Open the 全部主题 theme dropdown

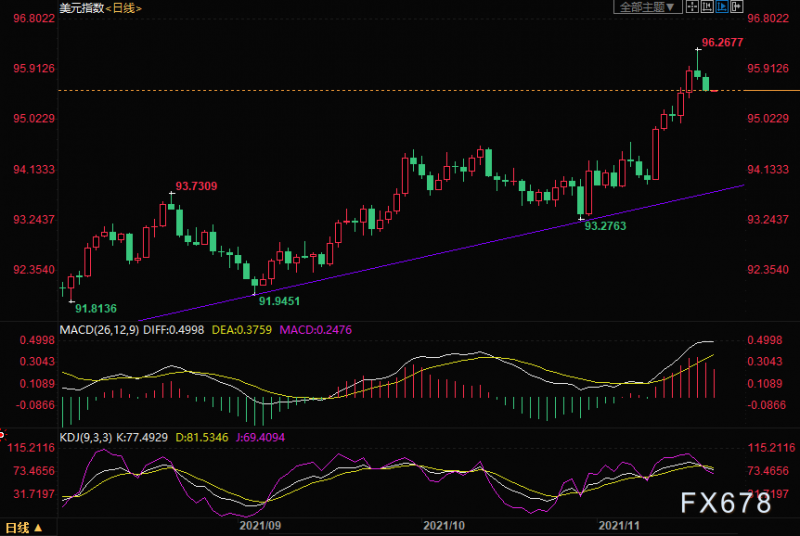647,7
